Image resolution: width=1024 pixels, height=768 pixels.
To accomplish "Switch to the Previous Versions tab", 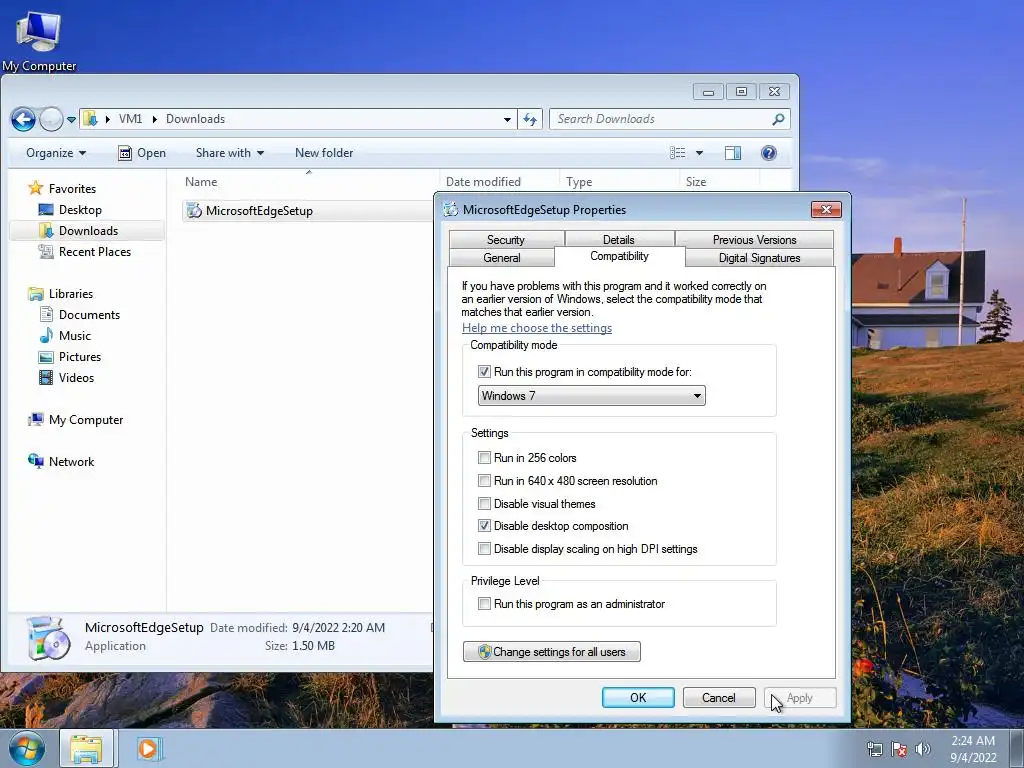I will [754, 240].
